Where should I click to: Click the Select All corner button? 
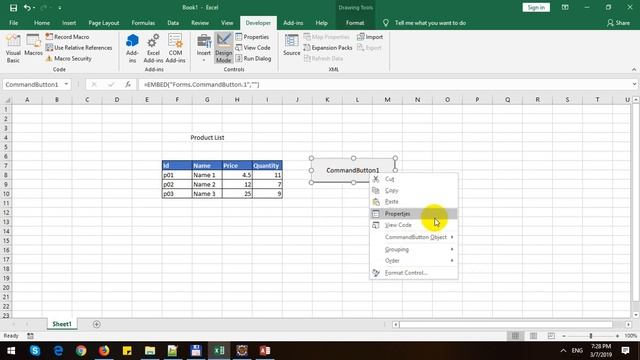tap(7, 100)
